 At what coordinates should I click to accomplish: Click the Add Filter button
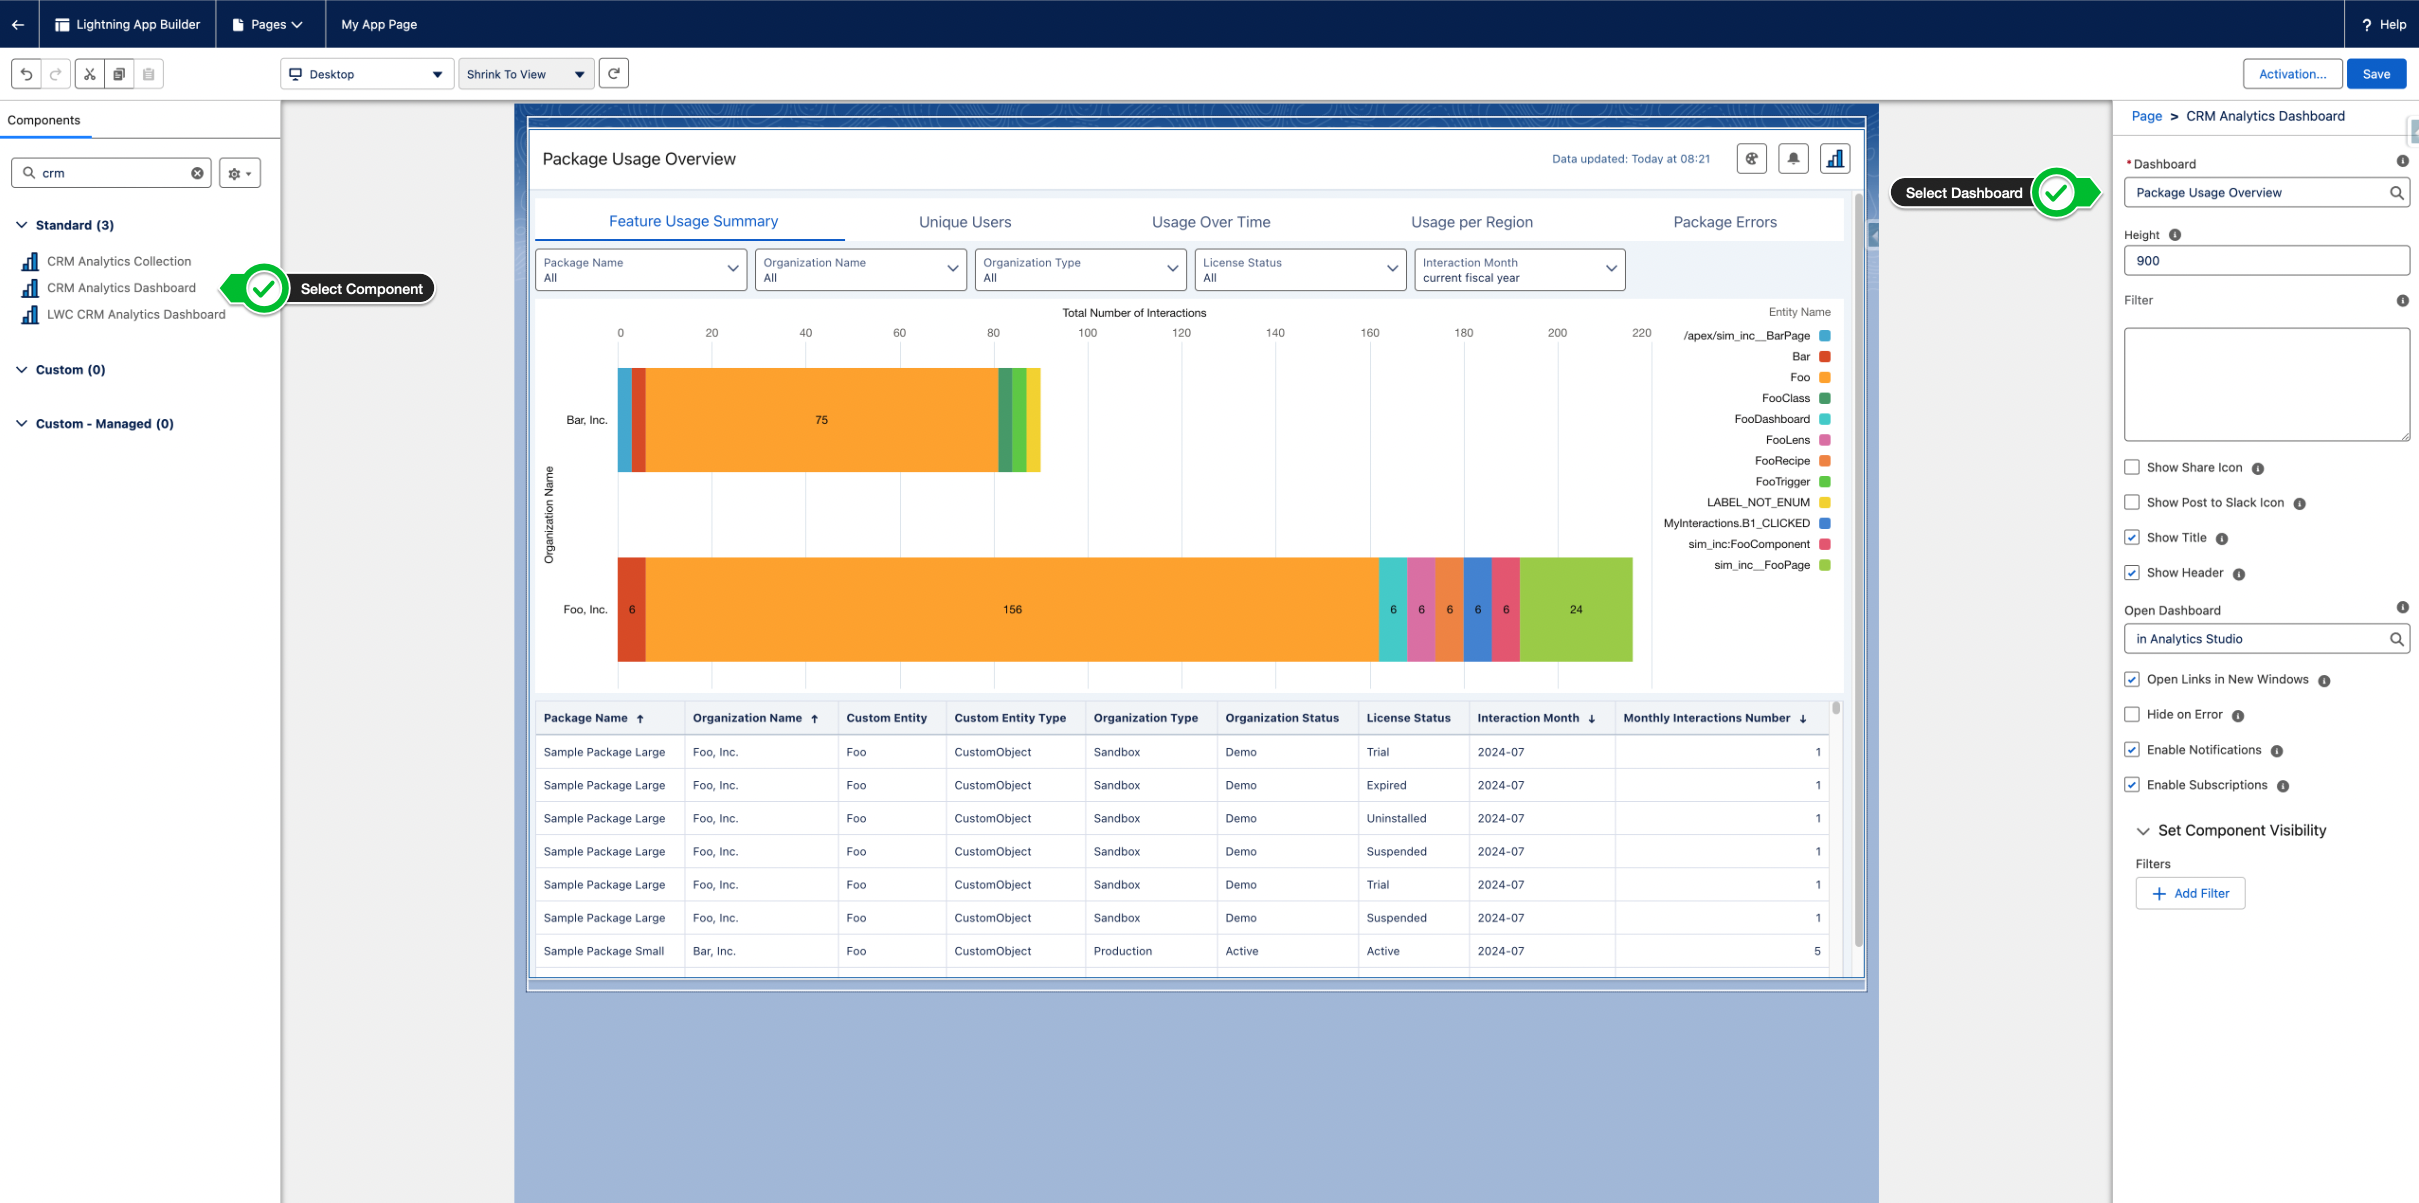pos(2190,893)
